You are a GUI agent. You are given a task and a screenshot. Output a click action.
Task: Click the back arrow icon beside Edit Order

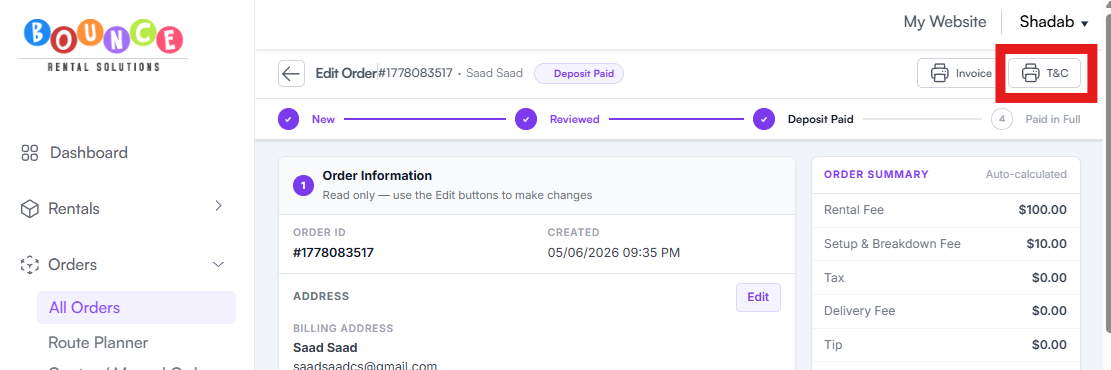(291, 73)
